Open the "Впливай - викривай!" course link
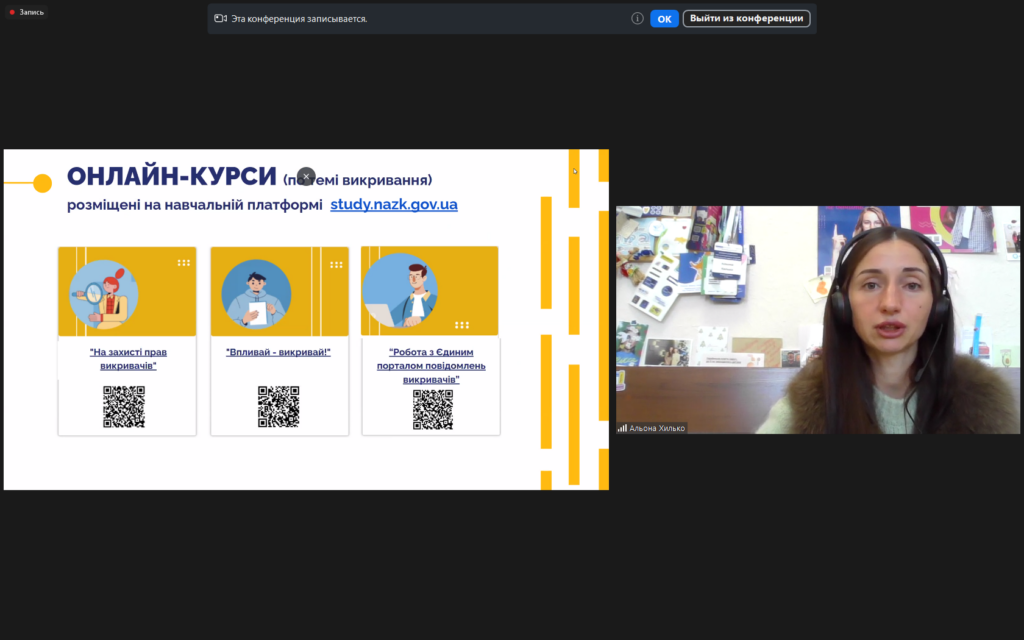Viewport: 1024px width, 640px height. (x=278, y=352)
